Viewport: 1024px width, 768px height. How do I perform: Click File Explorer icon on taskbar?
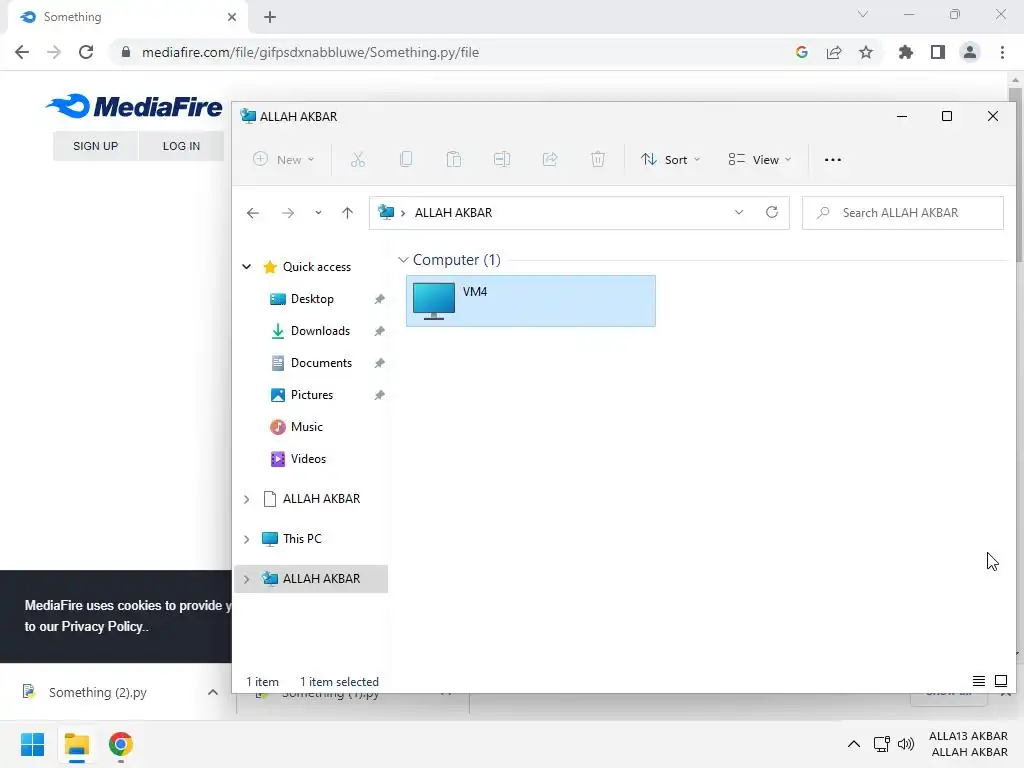(77, 744)
